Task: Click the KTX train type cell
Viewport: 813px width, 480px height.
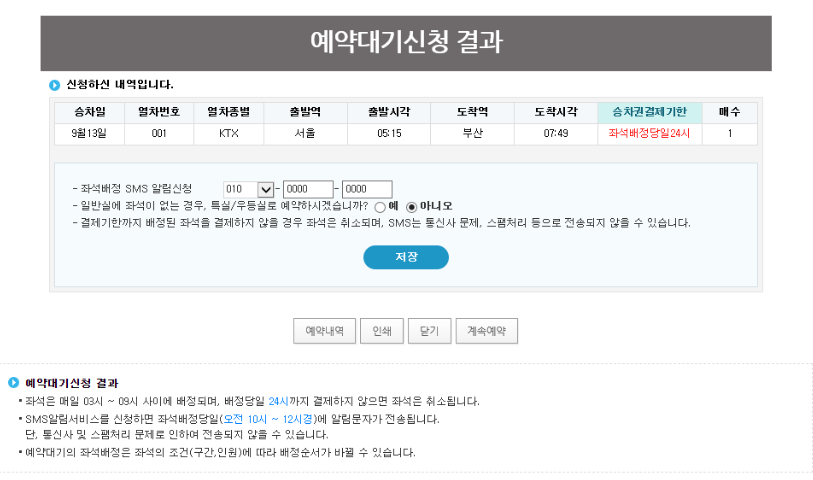Action: (x=229, y=134)
